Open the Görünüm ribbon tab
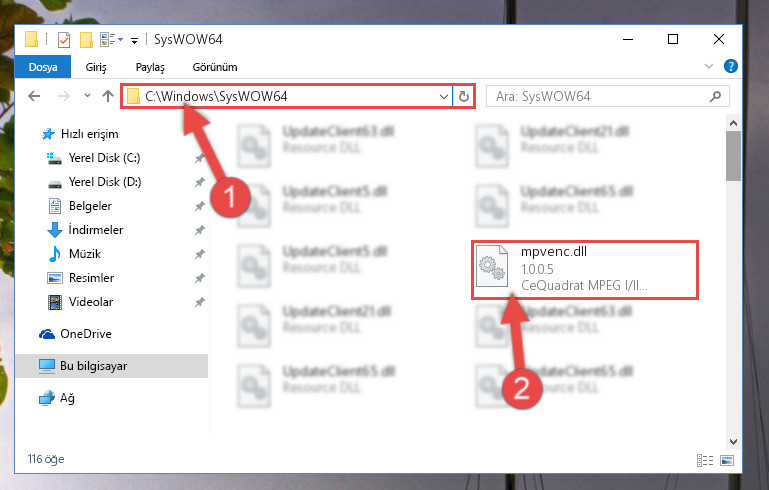This screenshot has width=769, height=490. 215,67
